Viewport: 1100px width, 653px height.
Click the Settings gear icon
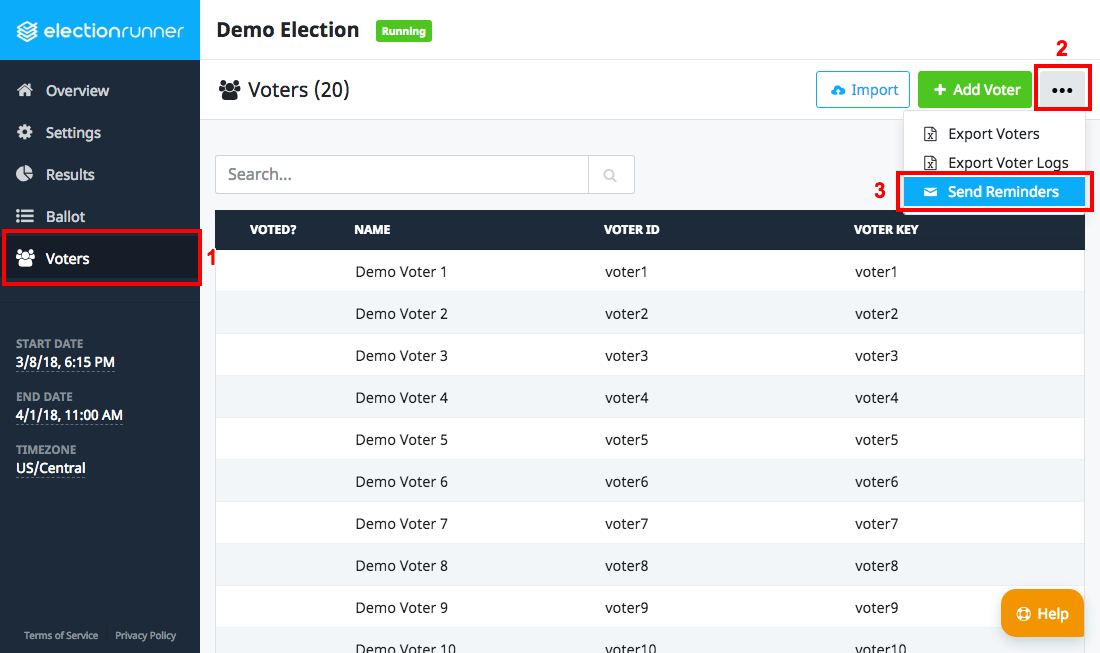coord(25,132)
